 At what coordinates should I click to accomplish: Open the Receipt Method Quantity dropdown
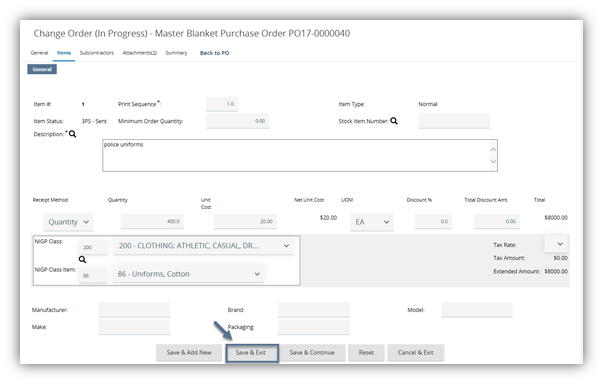pyautogui.click(x=68, y=222)
